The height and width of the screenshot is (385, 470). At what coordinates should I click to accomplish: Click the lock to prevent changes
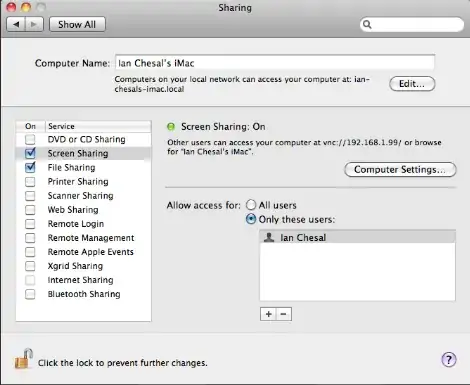coord(24,359)
